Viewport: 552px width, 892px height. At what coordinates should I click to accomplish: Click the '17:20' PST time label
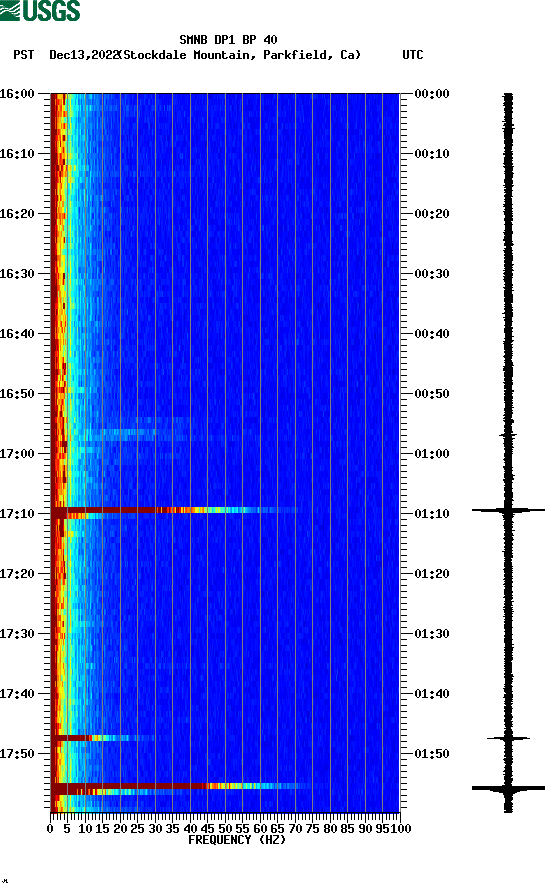(17, 573)
